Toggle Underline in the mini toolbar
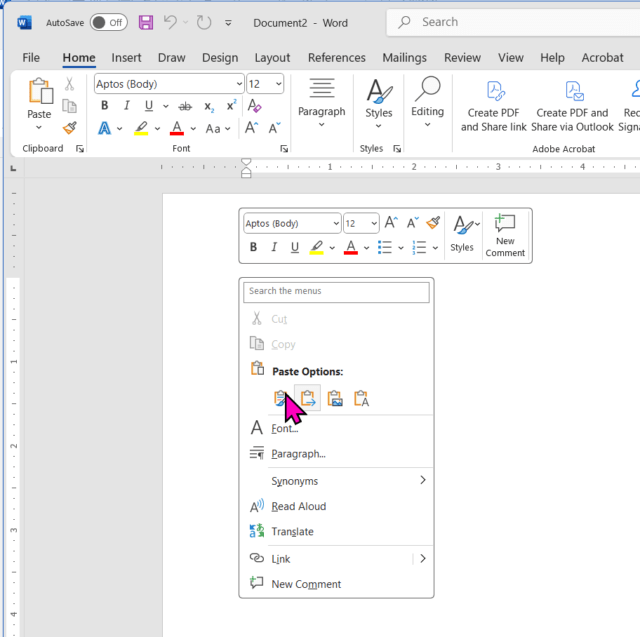This screenshot has width=640, height=637. click(295, 247)
